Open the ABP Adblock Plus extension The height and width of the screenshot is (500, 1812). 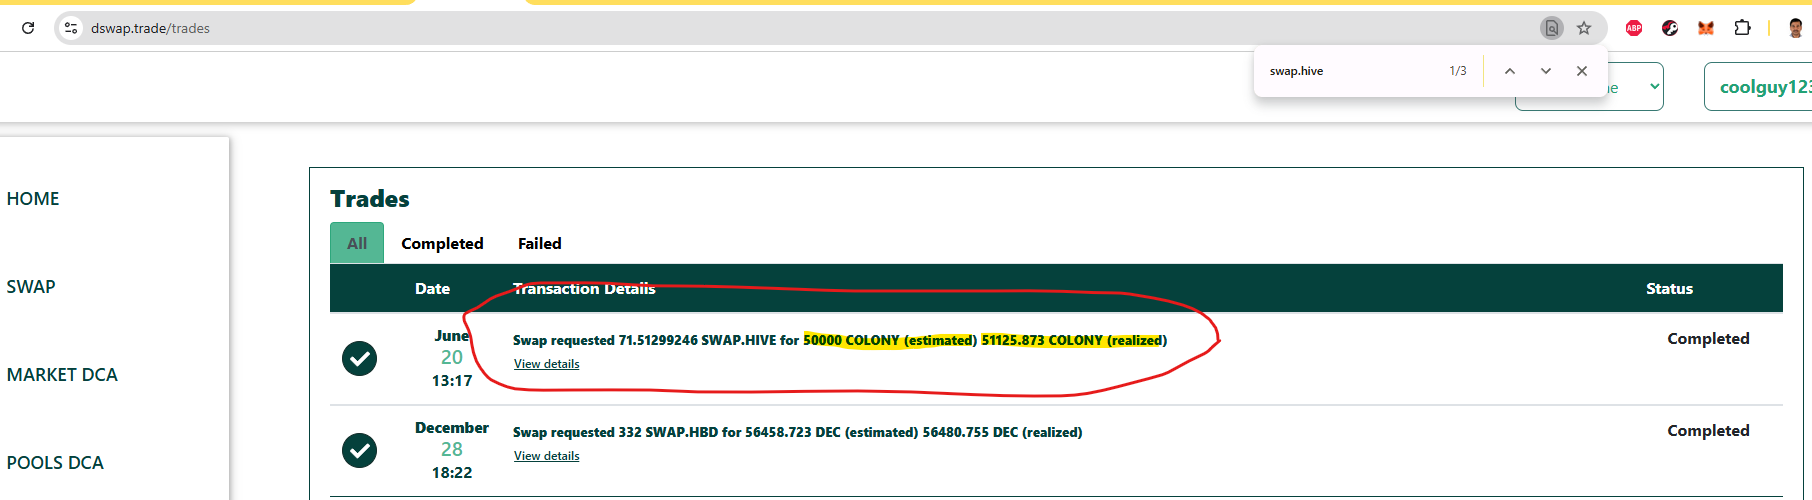1634,28
